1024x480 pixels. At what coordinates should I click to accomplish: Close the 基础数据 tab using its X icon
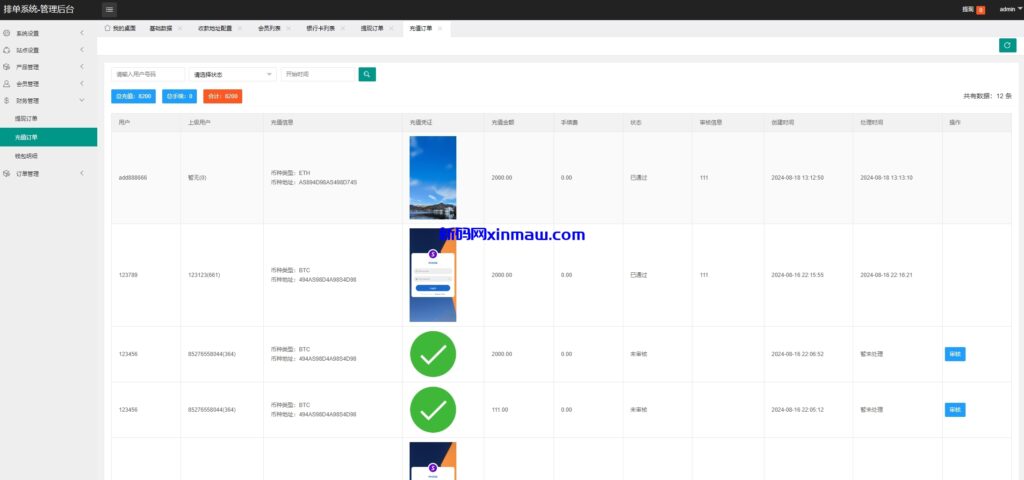[180, 29]
